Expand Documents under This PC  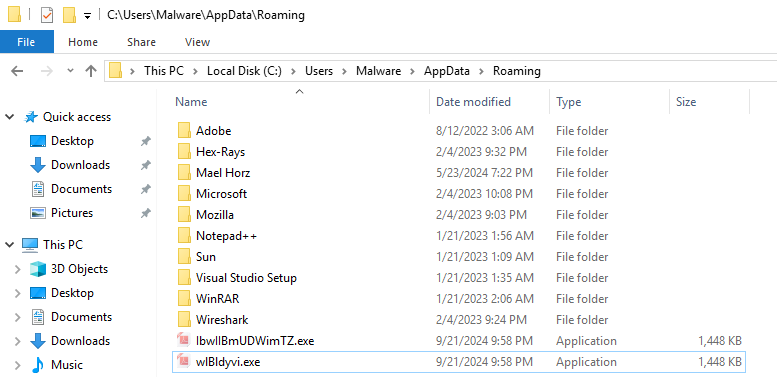click(17, 317)
